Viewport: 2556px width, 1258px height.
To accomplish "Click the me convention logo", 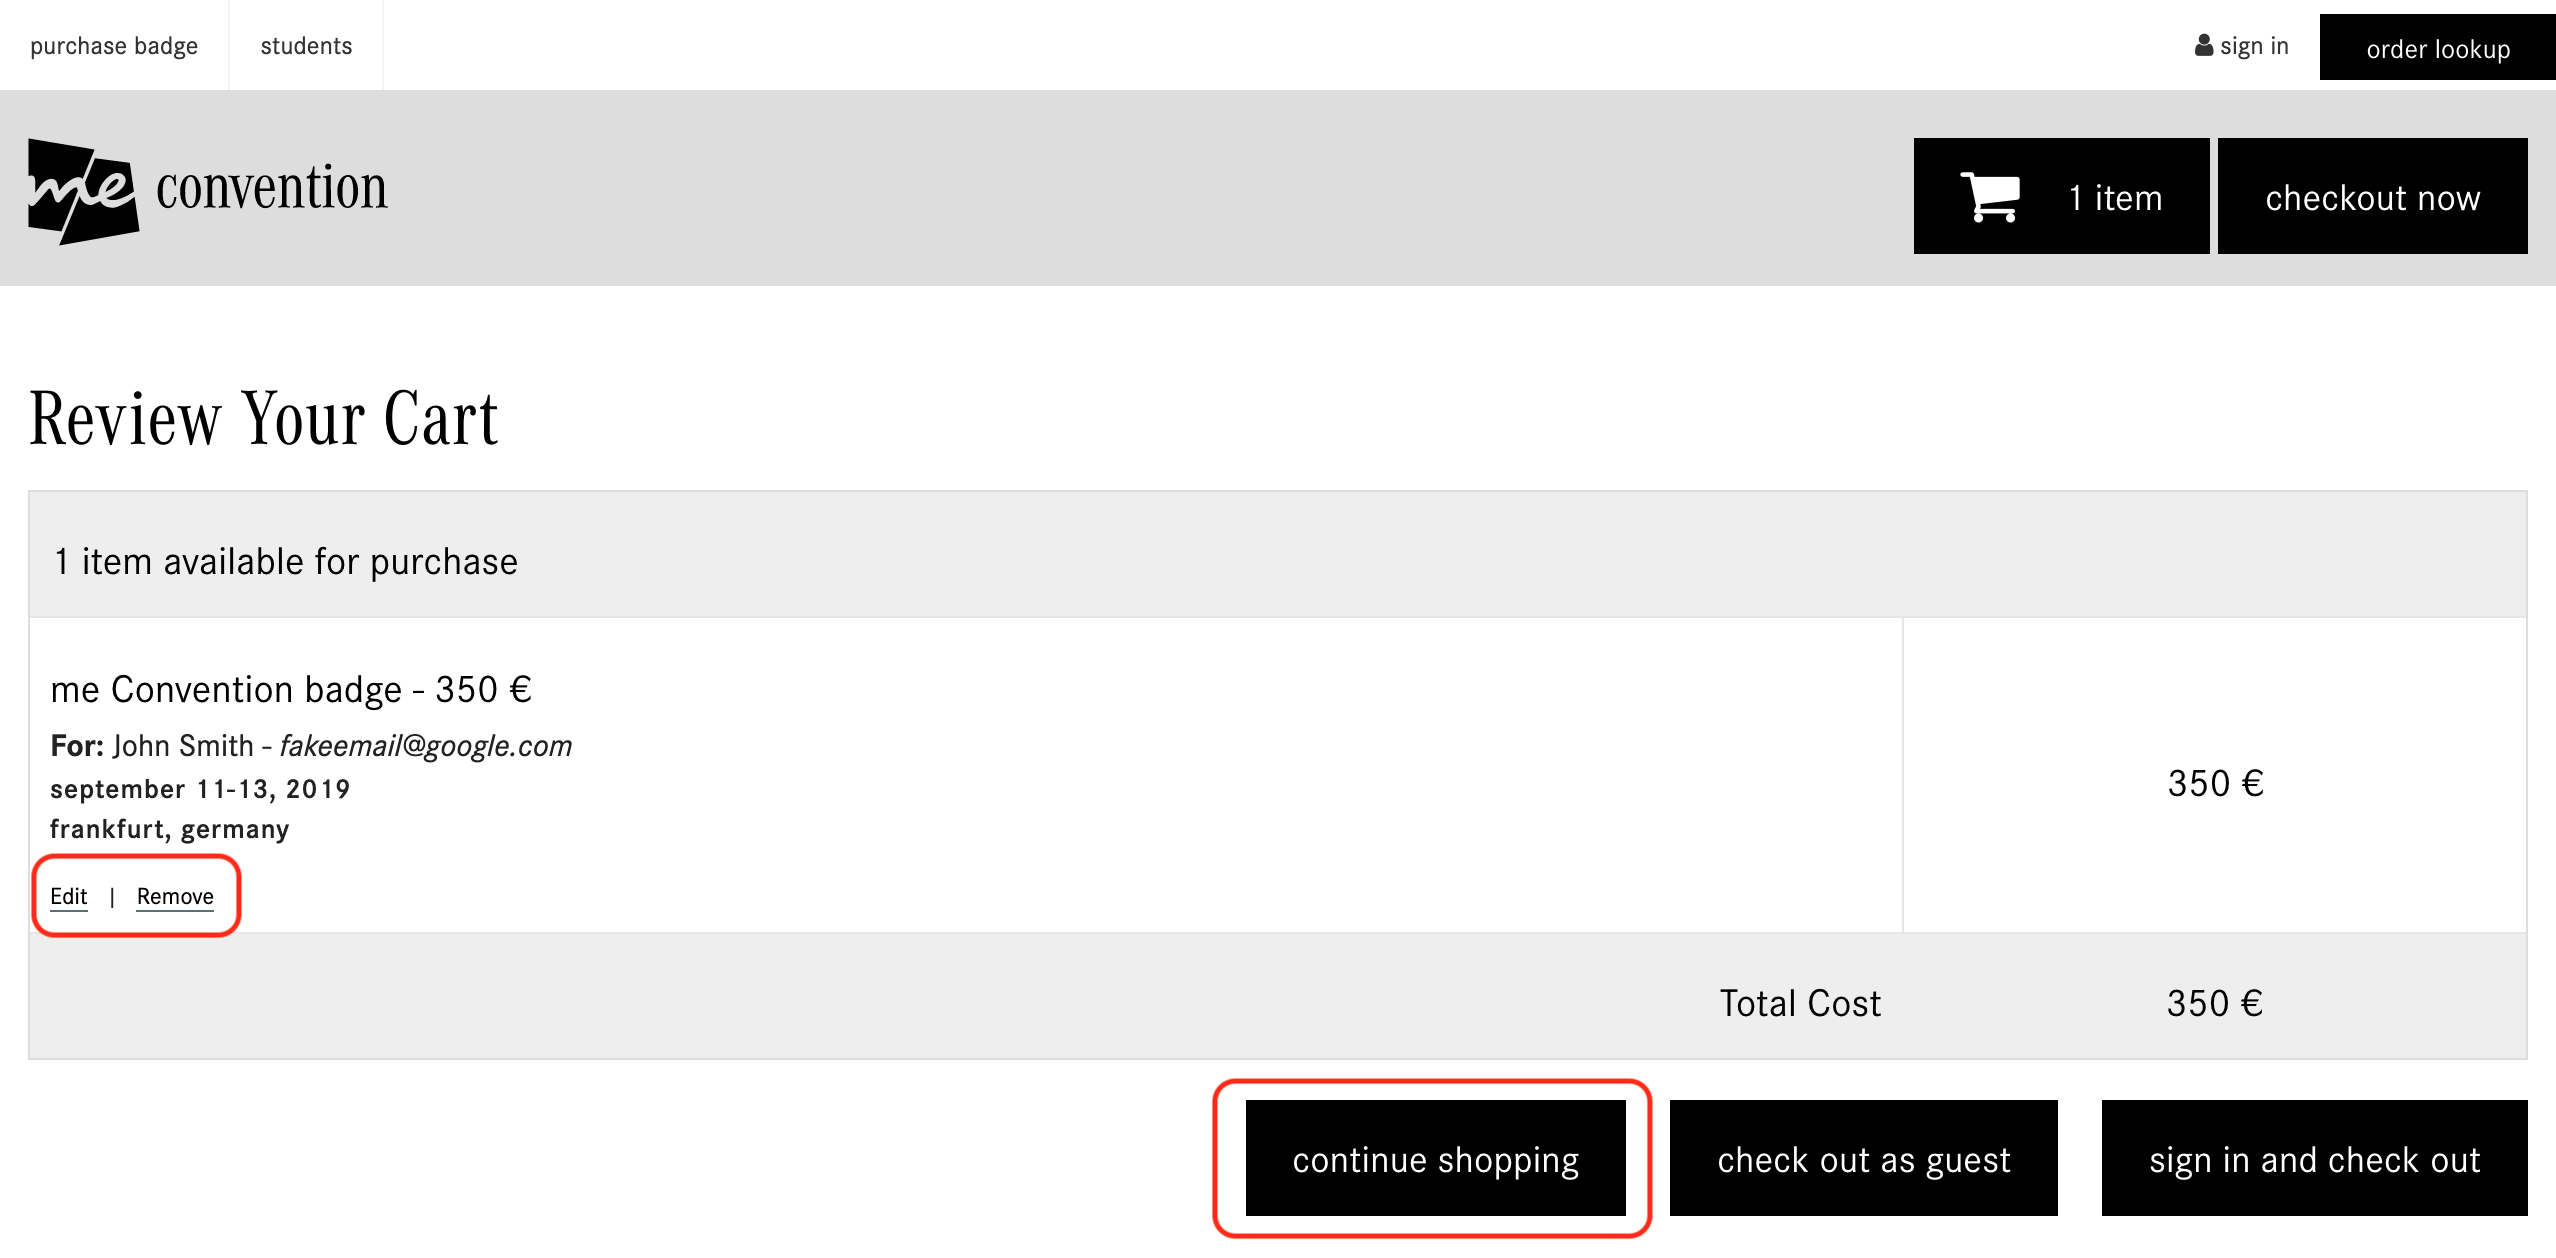I will [x=207, y=191].
